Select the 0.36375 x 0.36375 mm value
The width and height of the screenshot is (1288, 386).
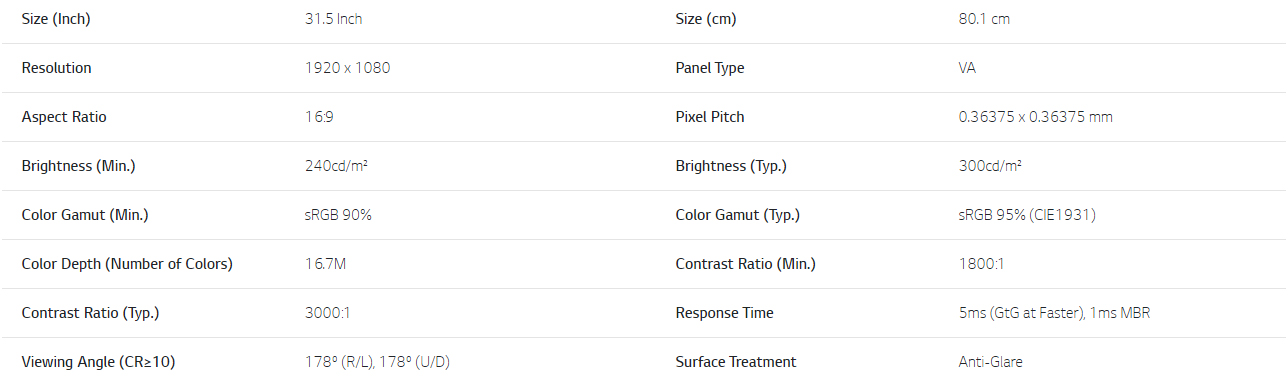1036,117
